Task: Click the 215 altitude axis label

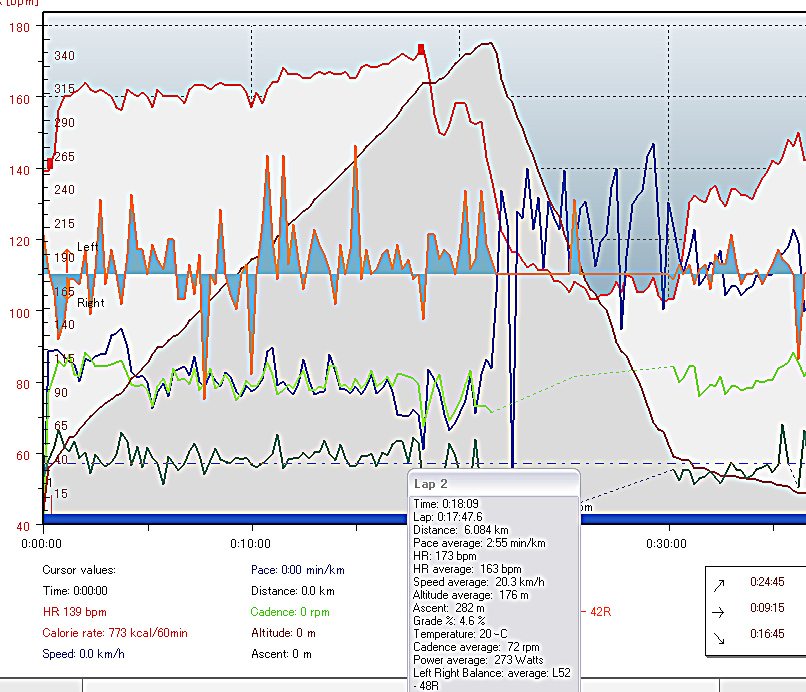Action: pyautogui.click(x=64, y=224)
